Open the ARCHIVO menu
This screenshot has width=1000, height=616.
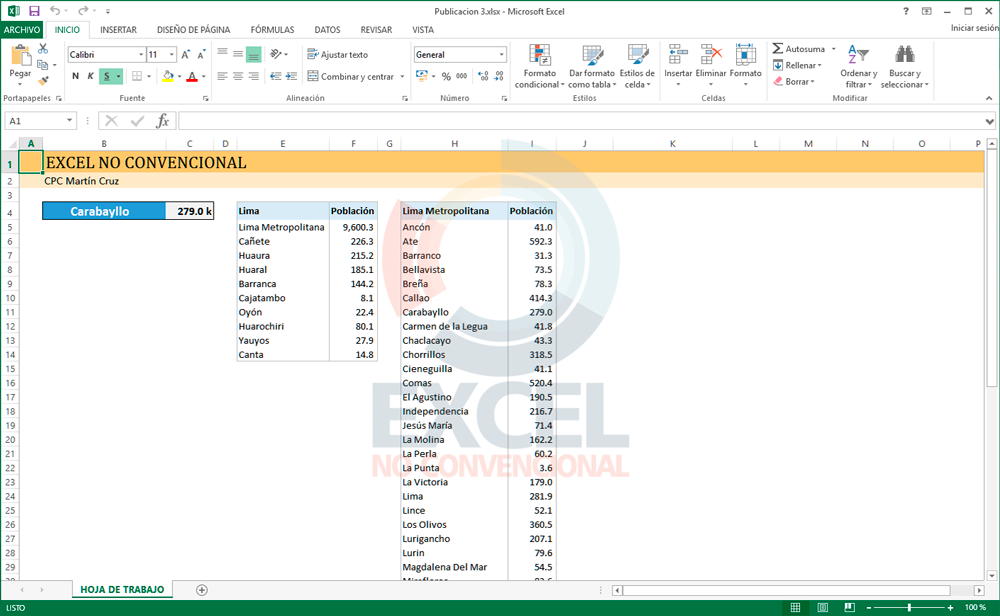click(x=22, y=30)
